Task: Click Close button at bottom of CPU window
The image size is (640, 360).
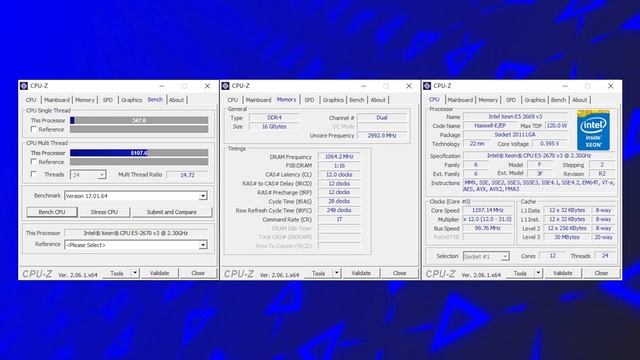Action: click(x=601, y=273)
